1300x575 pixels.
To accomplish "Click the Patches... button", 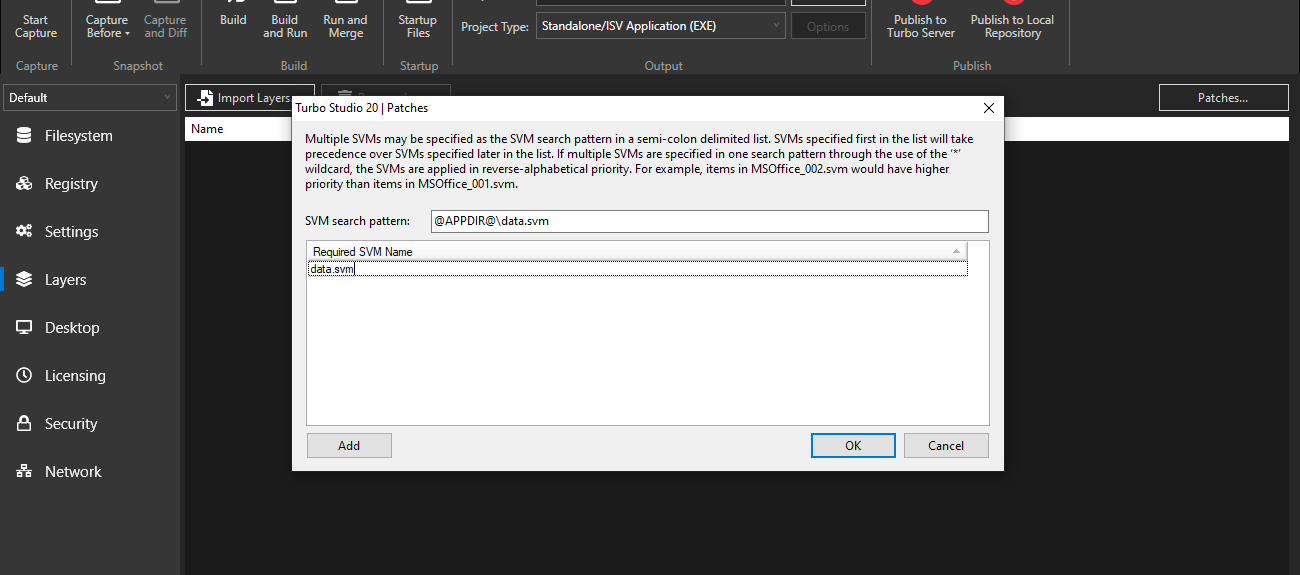I will click(1223, 98).
